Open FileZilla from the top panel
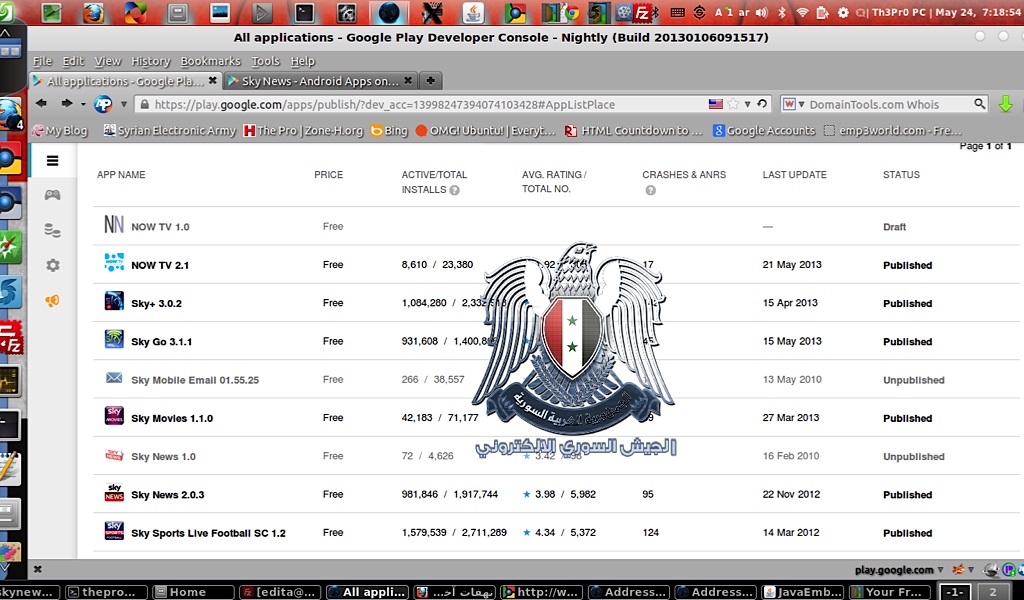Screen dimensions: 1024x600 [643, 12]
